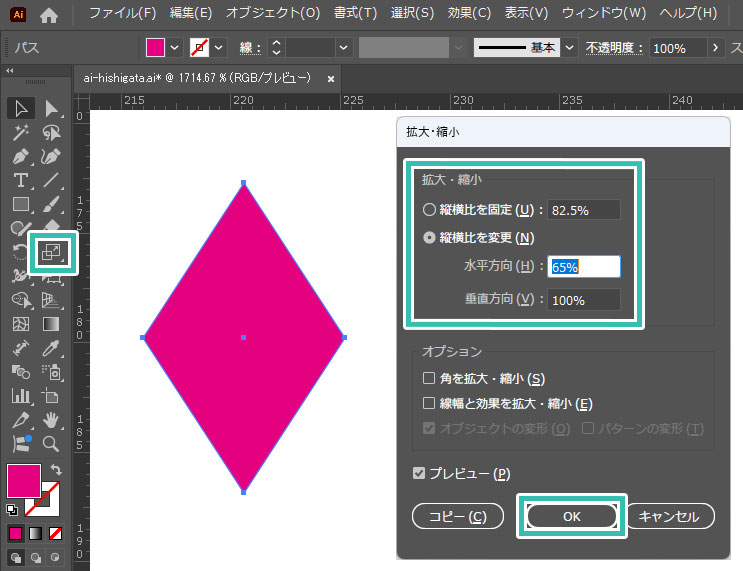Expand the 不透明度 opacity arrow
Image resolution: width=743 pixels, height=571 pixels.
click(715, 48)
